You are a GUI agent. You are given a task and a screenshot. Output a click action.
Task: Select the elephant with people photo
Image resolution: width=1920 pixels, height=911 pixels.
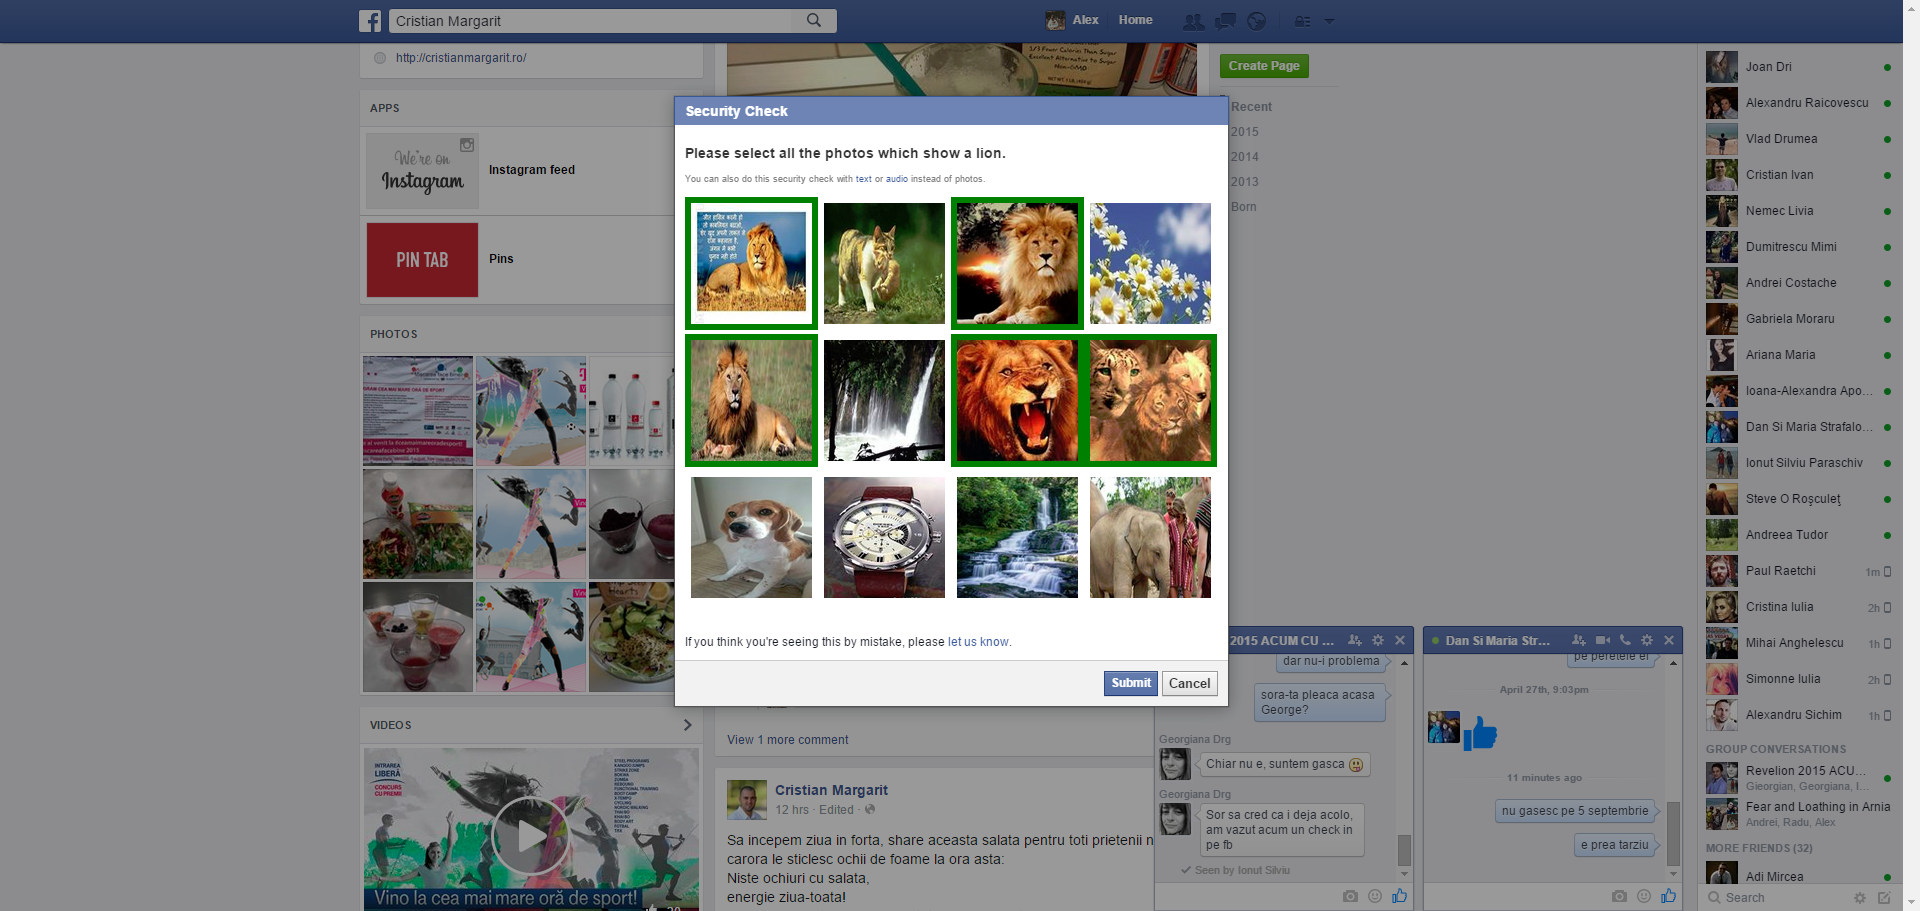pos(1150,537)
